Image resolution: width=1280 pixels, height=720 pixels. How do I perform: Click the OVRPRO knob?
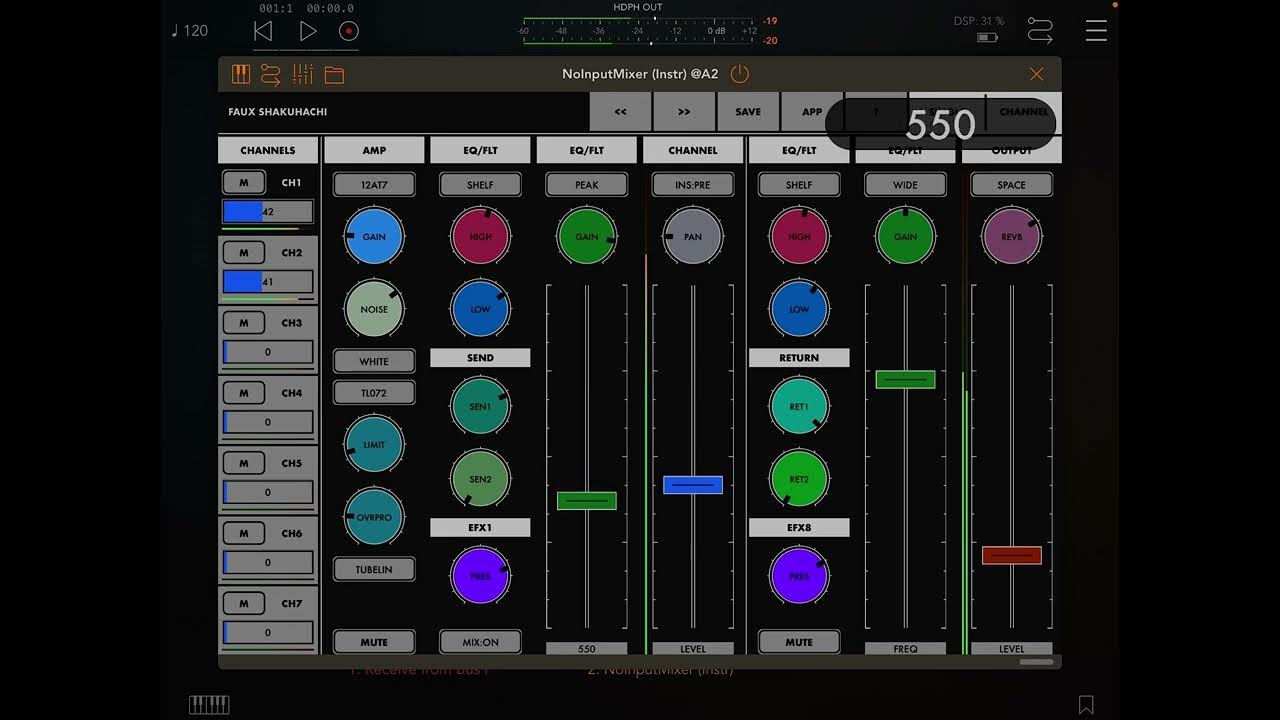point(374,517)
